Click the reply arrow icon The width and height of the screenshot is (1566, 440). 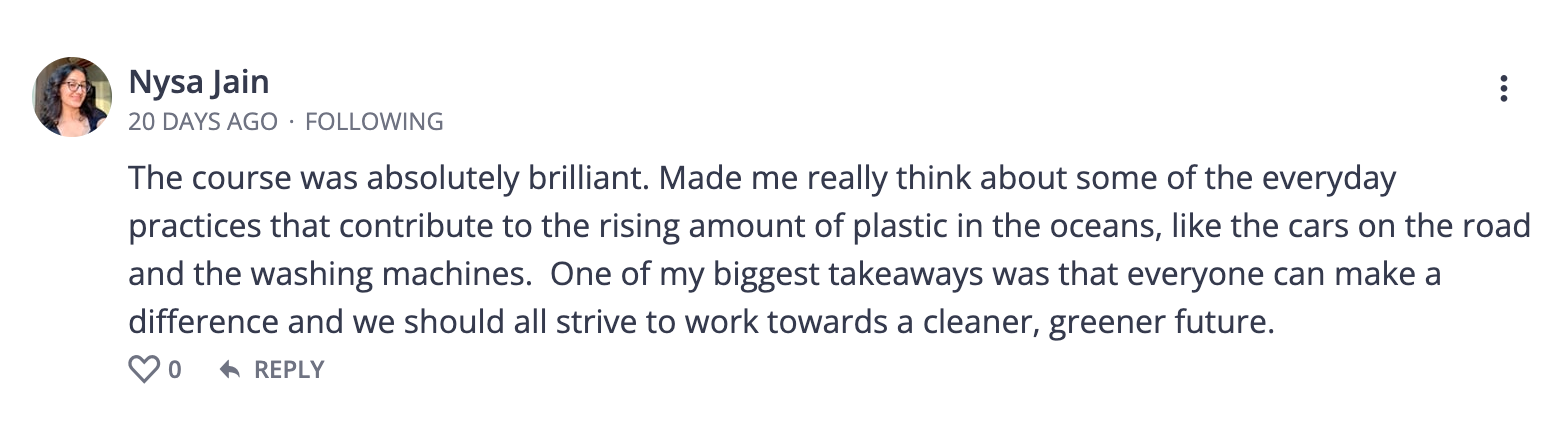point(230,370)
